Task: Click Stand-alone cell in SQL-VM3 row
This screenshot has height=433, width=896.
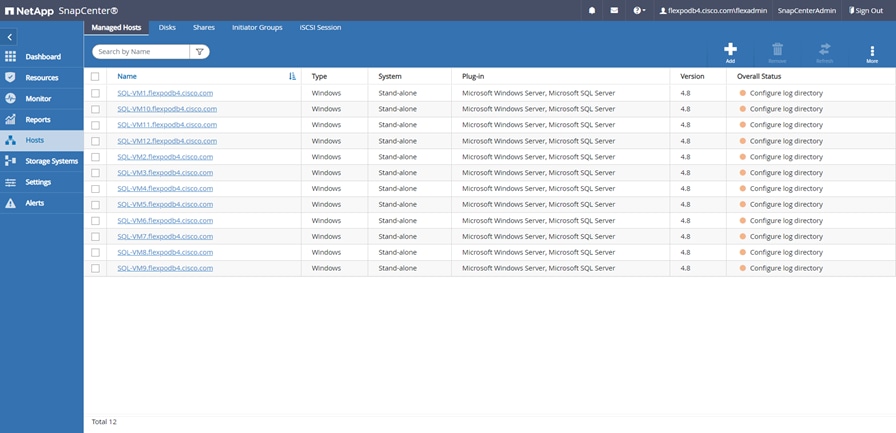Action: pos(397,173)
